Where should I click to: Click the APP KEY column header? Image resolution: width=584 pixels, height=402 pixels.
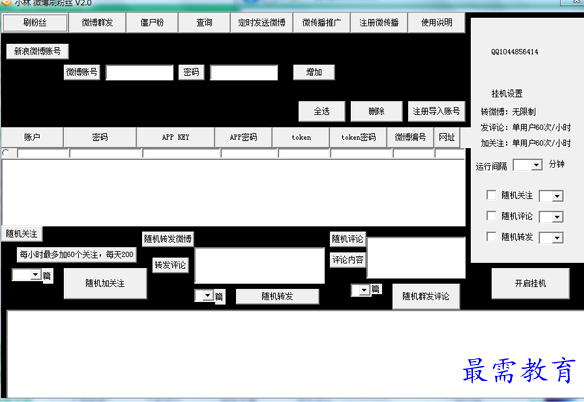pyautogui.click(x=175, y=137)
